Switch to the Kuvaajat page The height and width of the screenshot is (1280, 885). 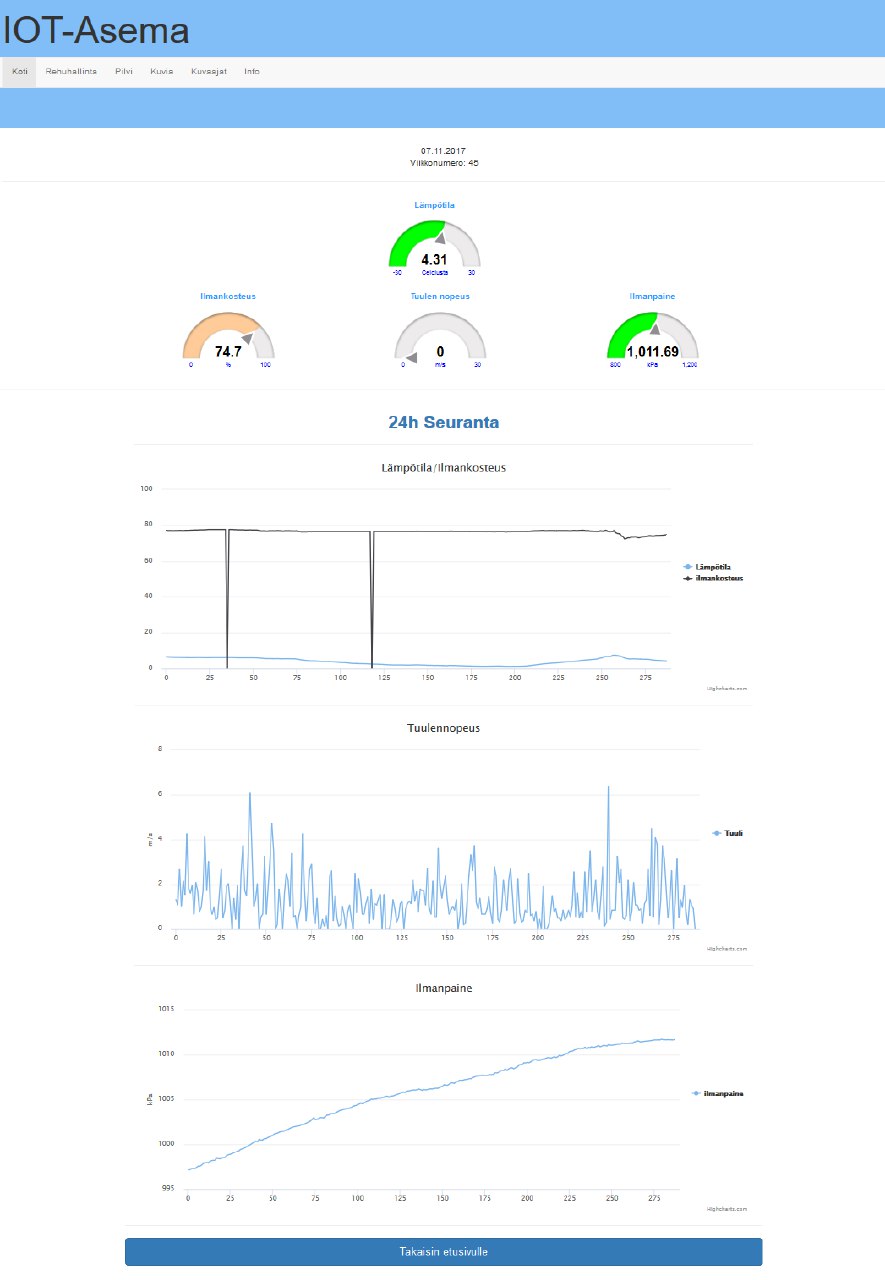(x=209, y=72)
